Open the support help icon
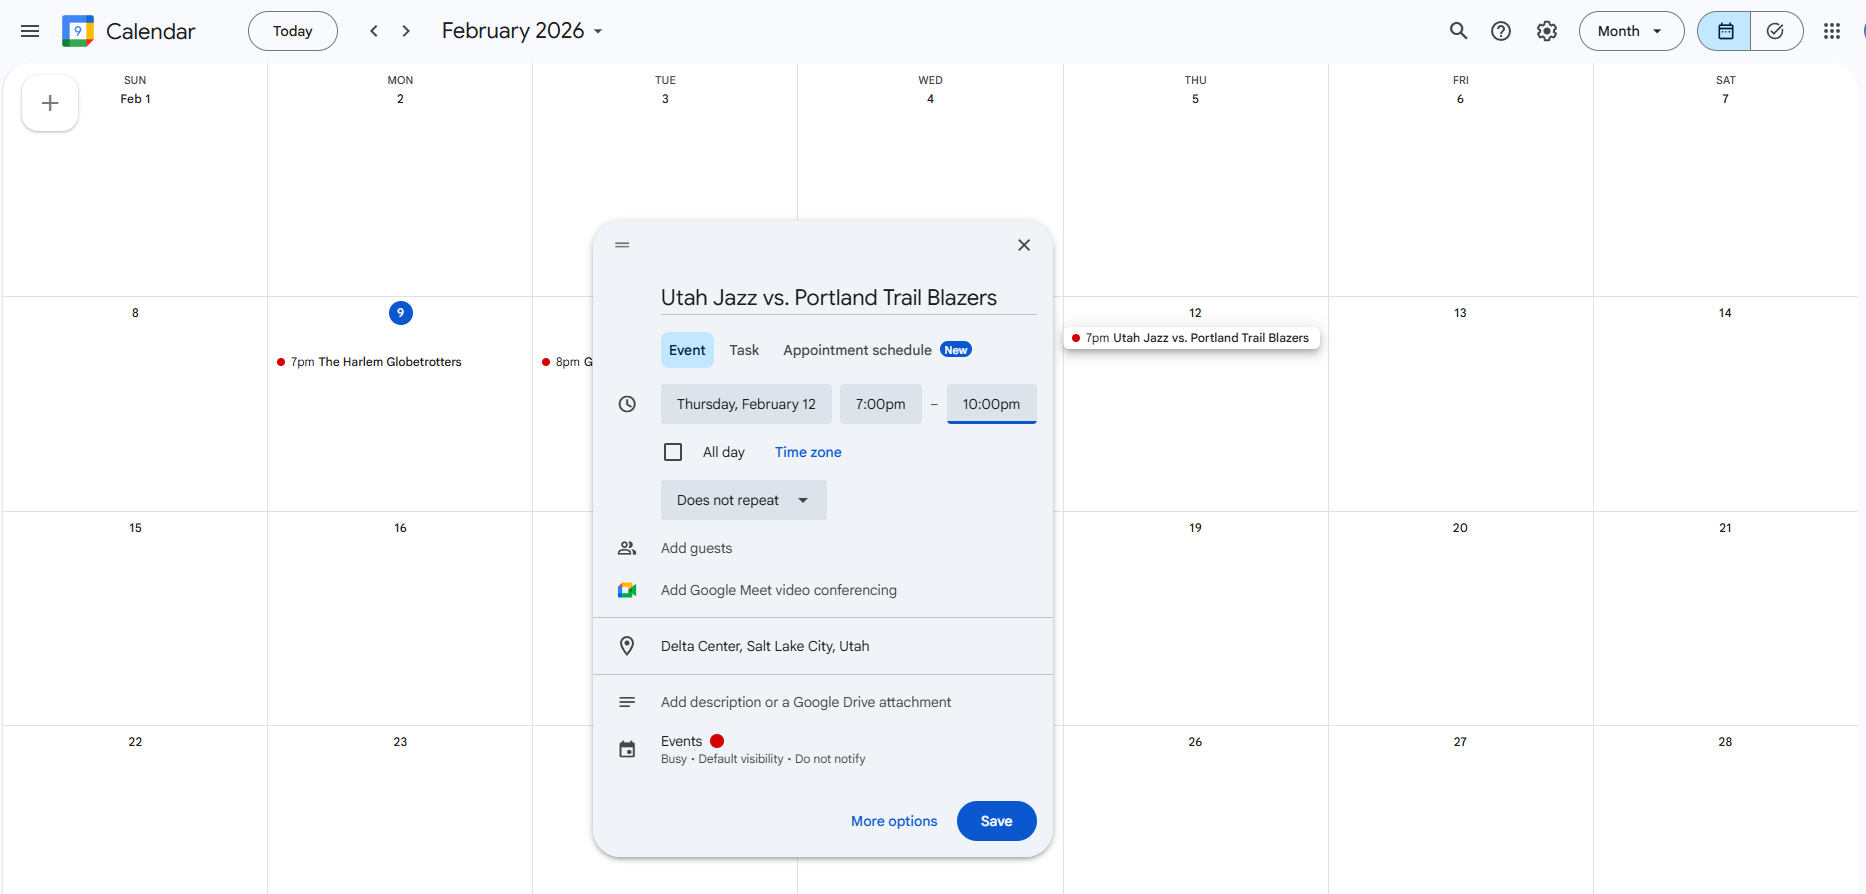This screenshot has height=894, width=1866. (x=1501, y=31)
